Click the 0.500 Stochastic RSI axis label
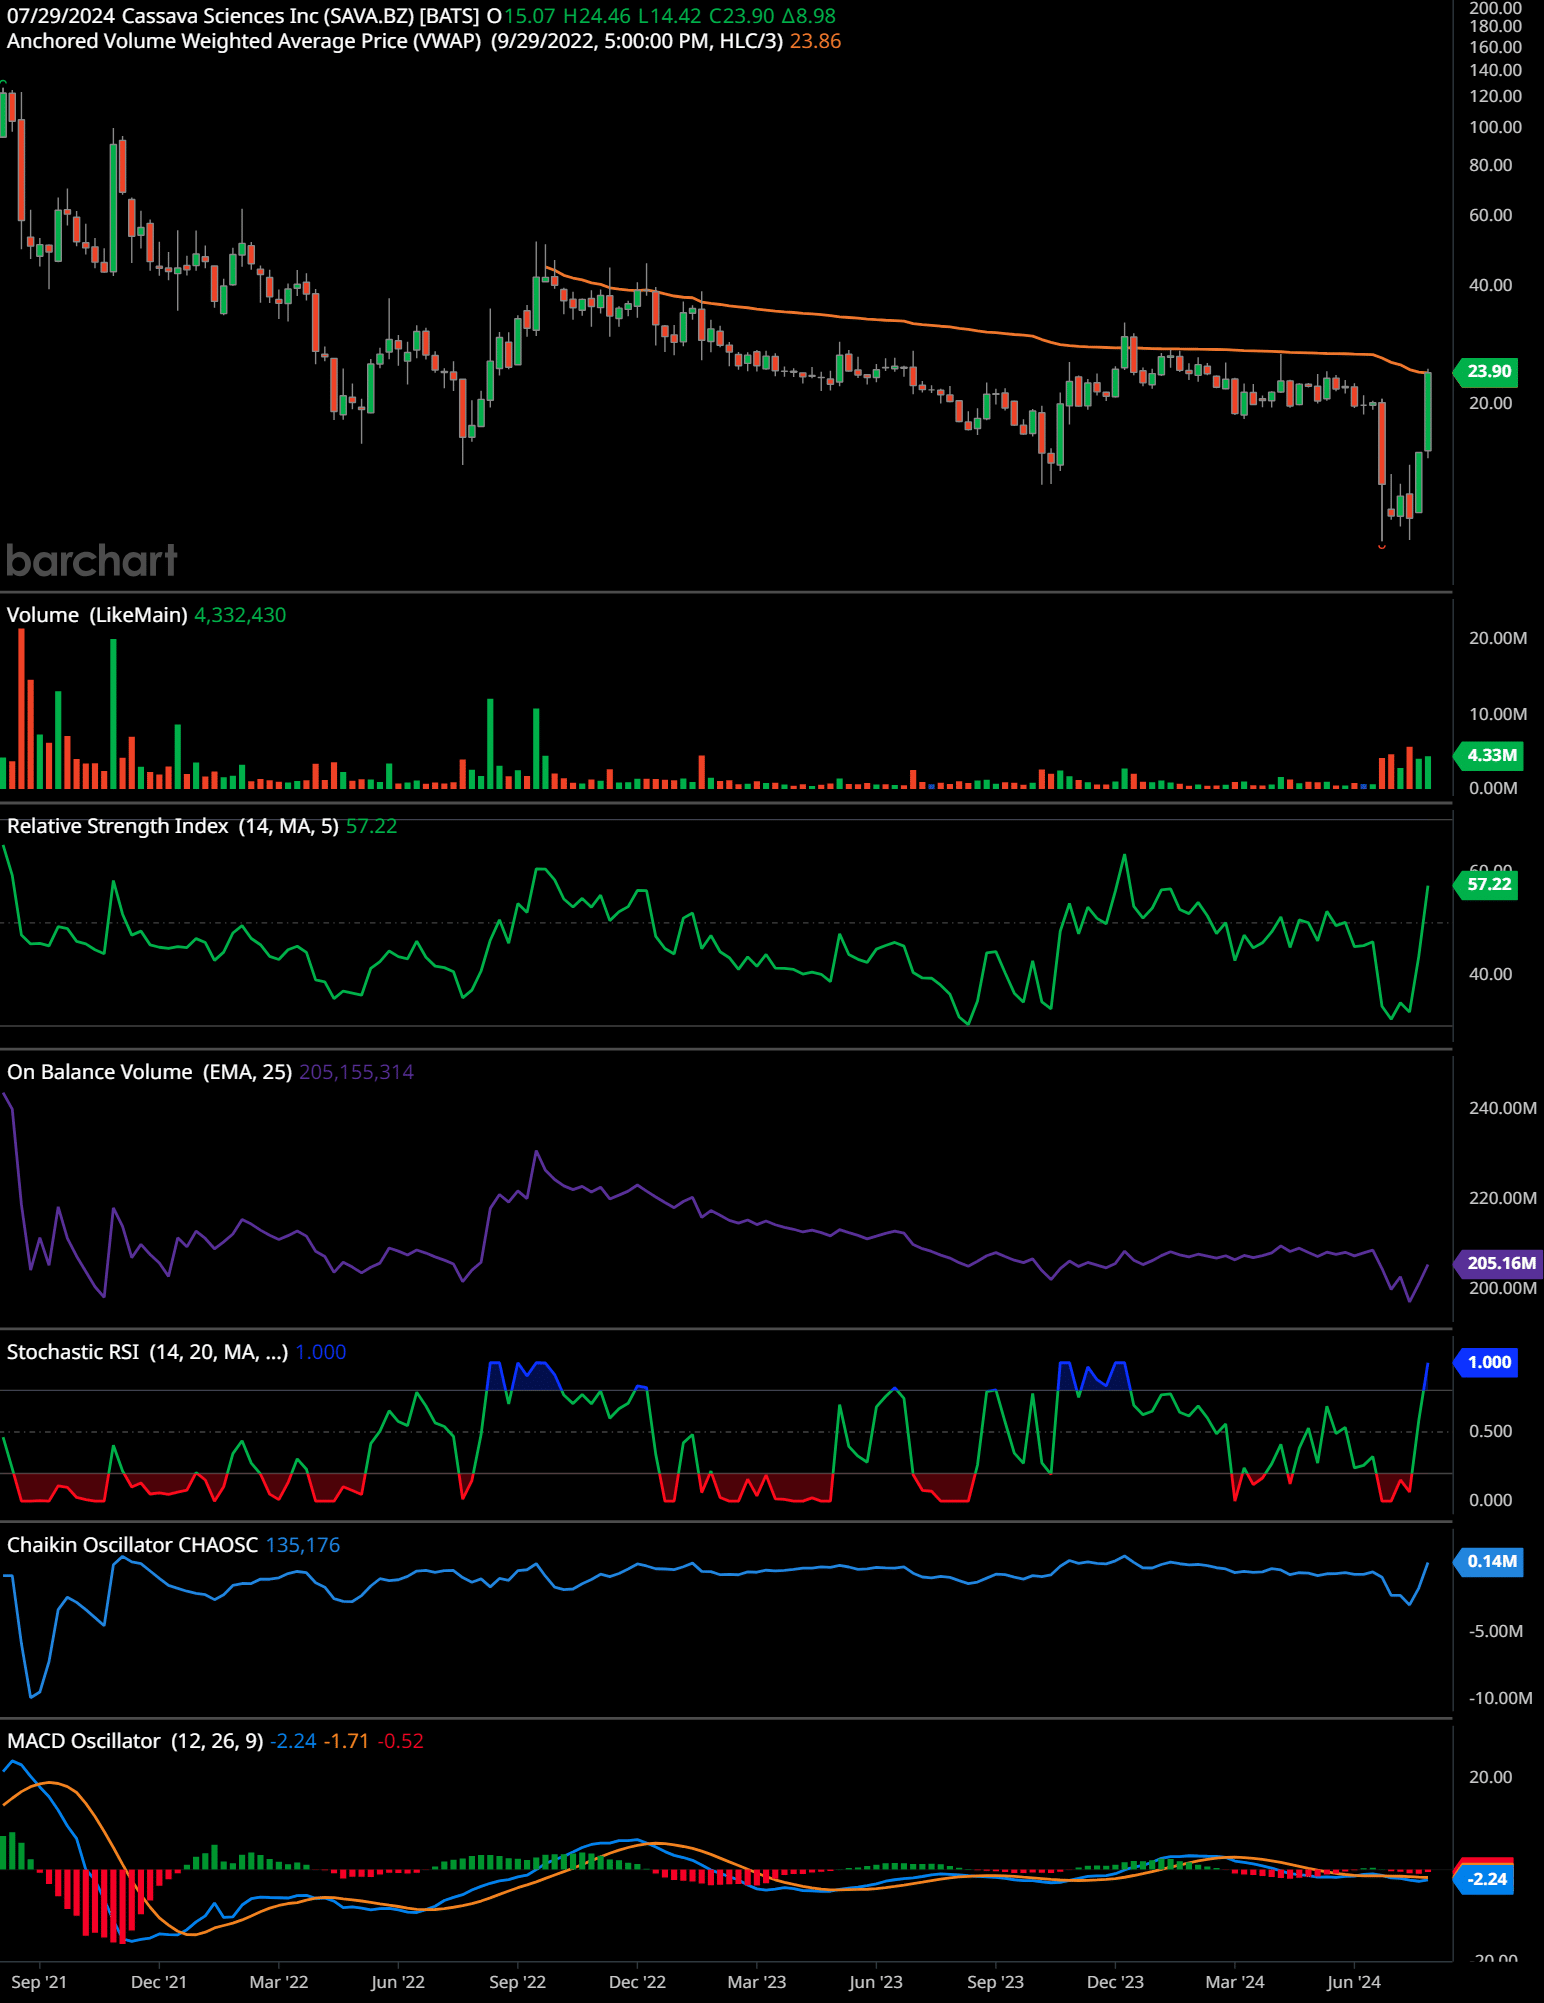The image size is (1544, 2003). coord(1490,1431)
